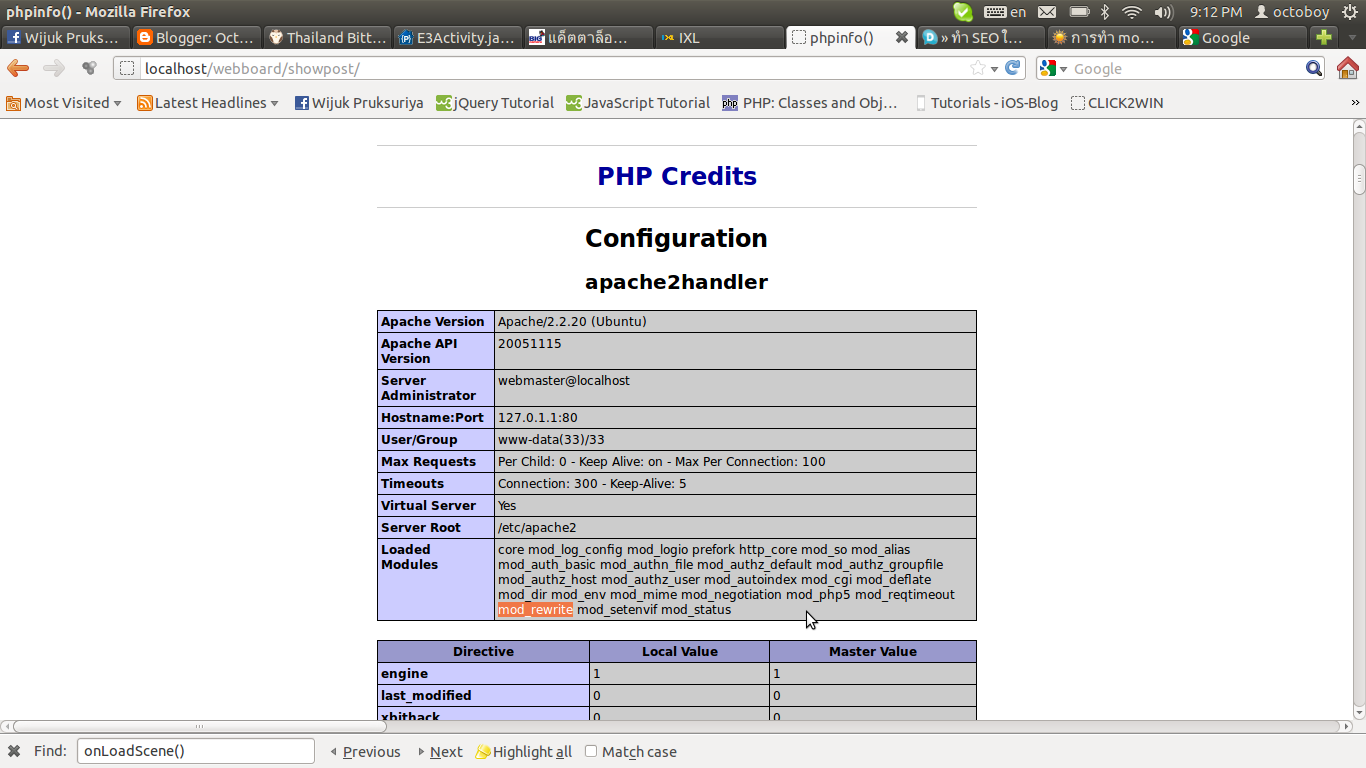Click the Firefox back arrow button
The image size is (1366, 768).
coord(18,68)
